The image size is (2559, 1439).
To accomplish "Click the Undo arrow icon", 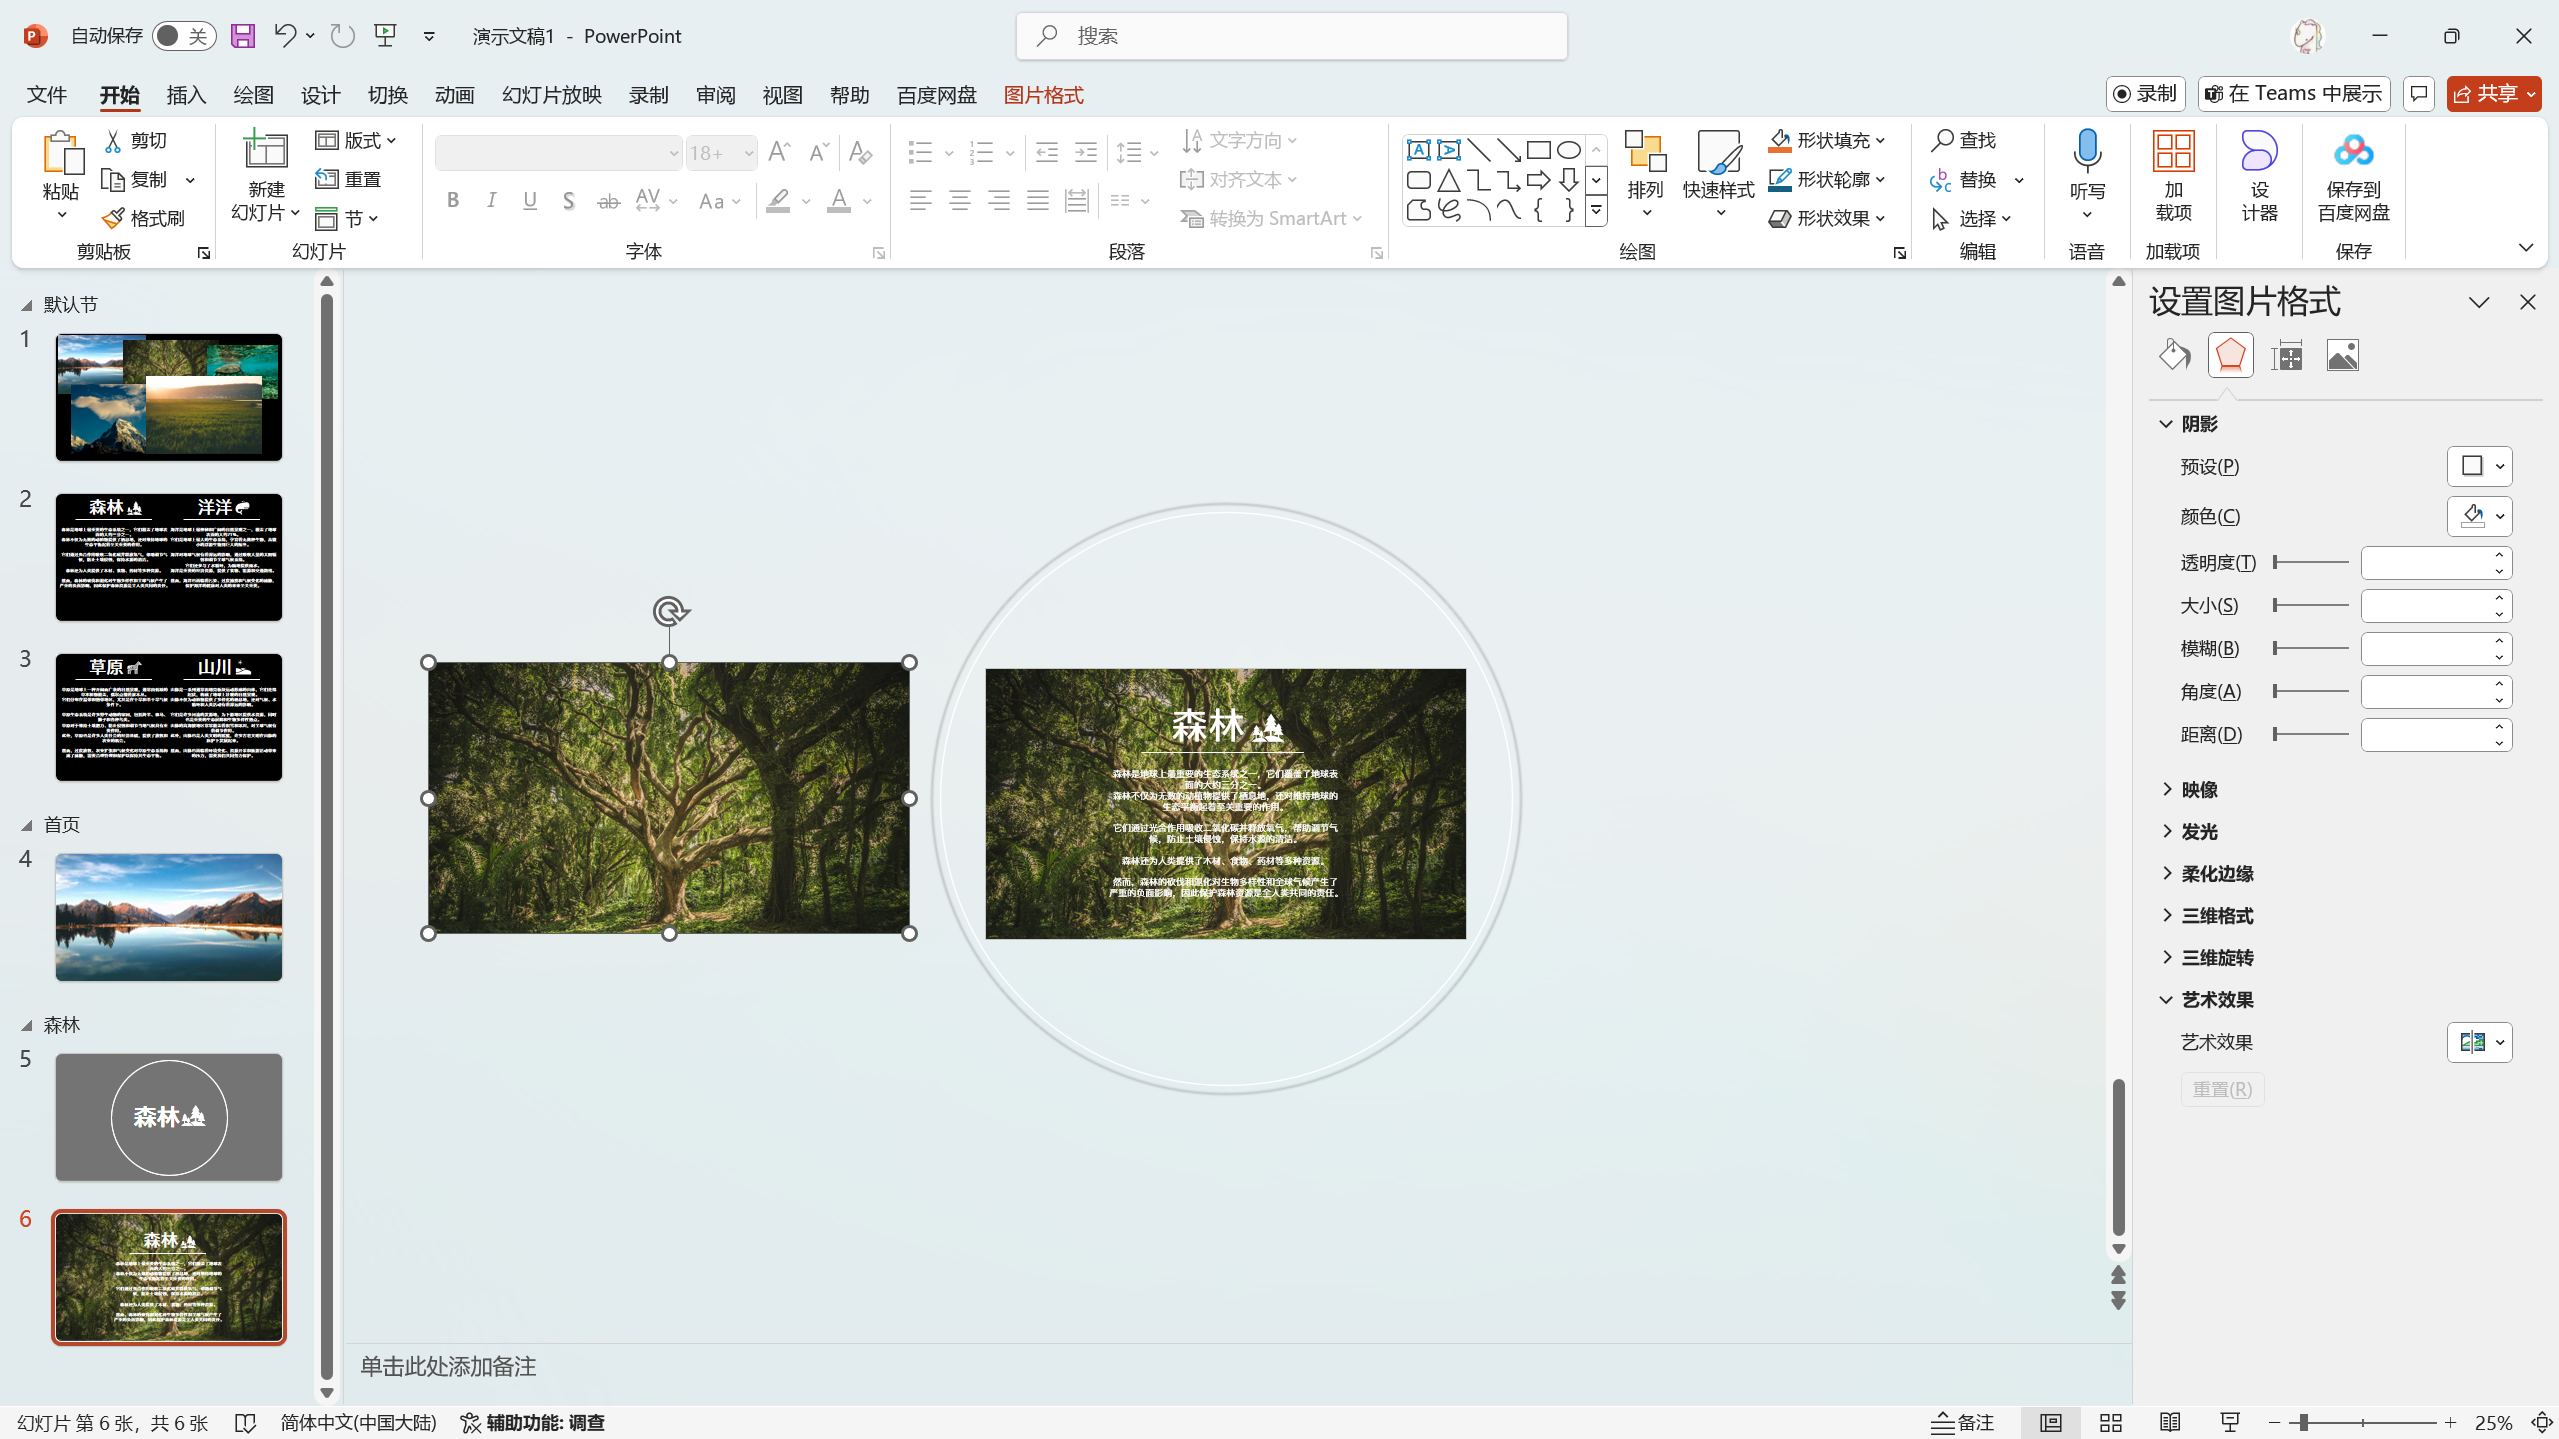I will coord(285,36).
